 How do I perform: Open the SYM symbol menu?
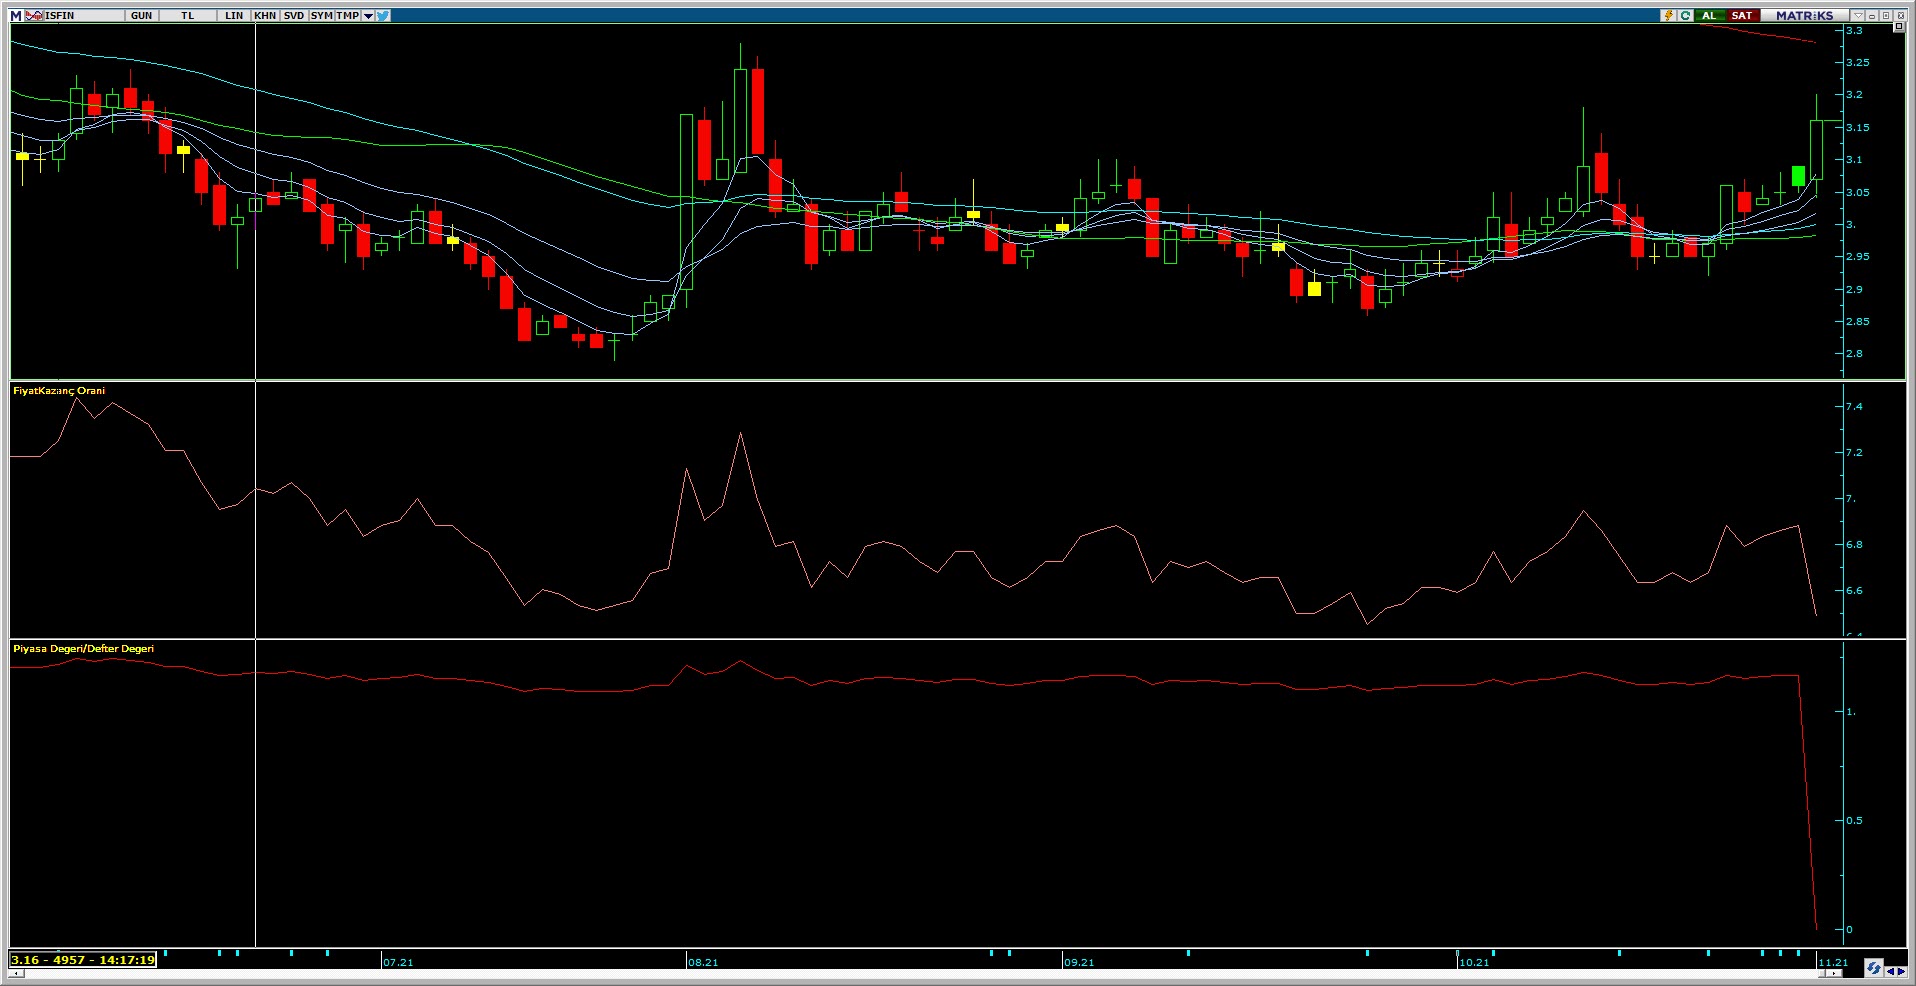(321, 15)
